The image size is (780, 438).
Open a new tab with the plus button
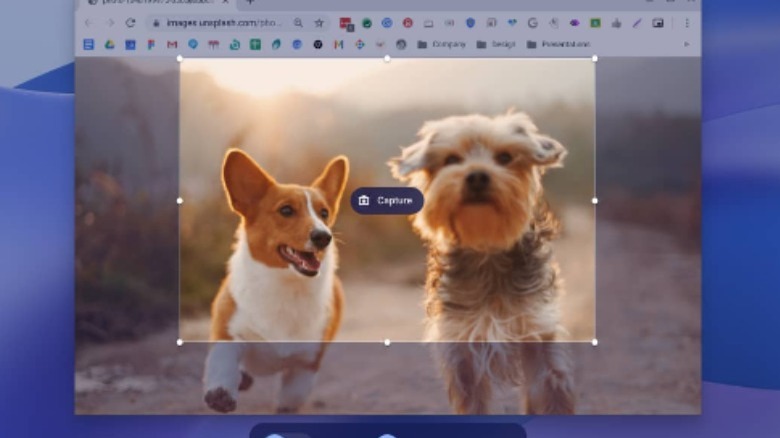250,2
